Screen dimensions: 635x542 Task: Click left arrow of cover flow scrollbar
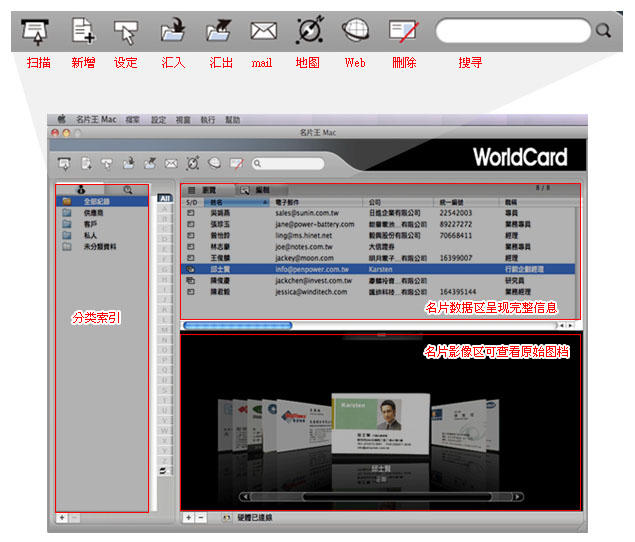(245, 497)
